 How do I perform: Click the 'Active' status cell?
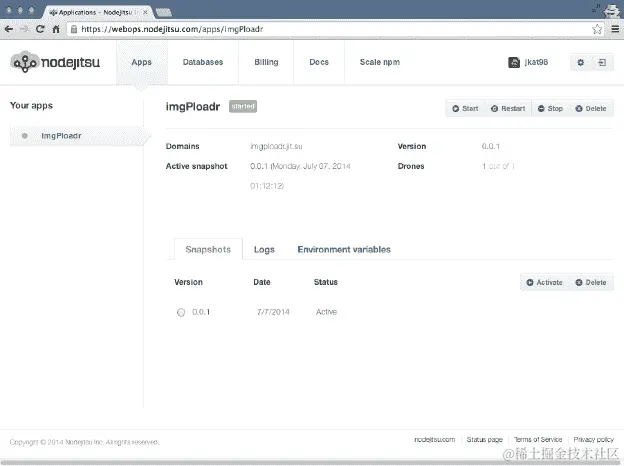[326, 312]
